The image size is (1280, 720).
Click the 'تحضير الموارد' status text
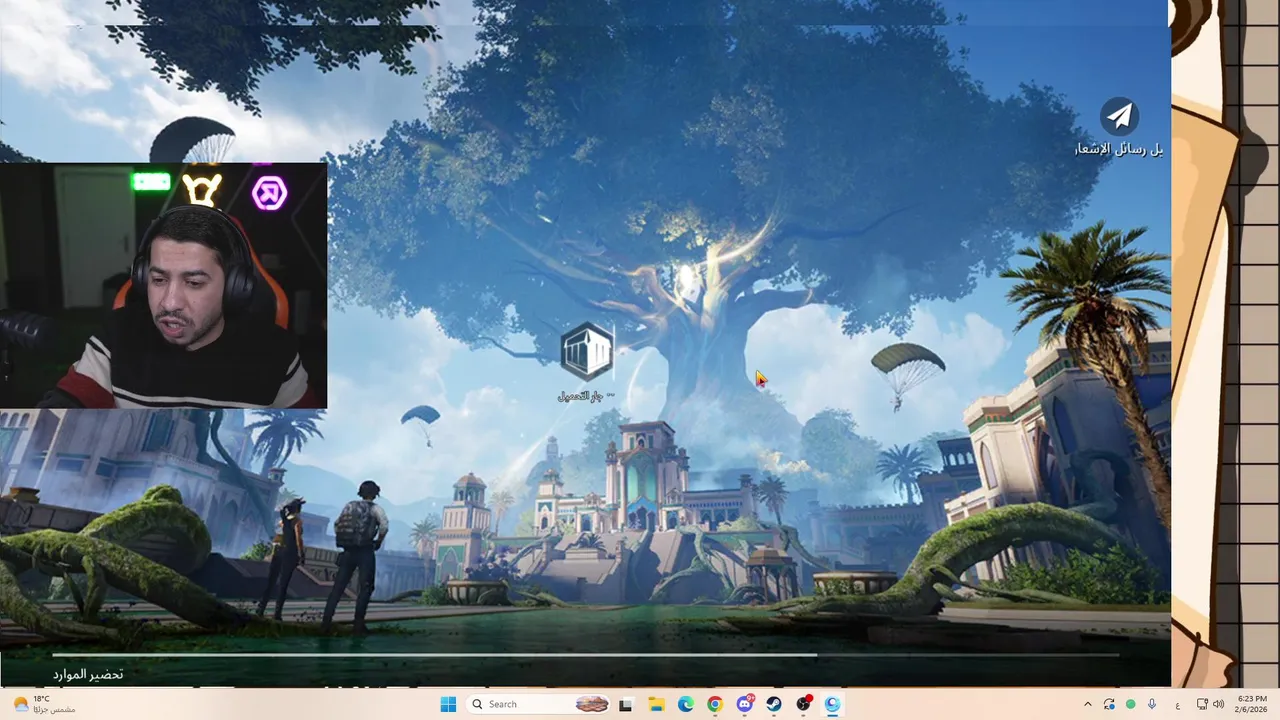pos(88,674)
